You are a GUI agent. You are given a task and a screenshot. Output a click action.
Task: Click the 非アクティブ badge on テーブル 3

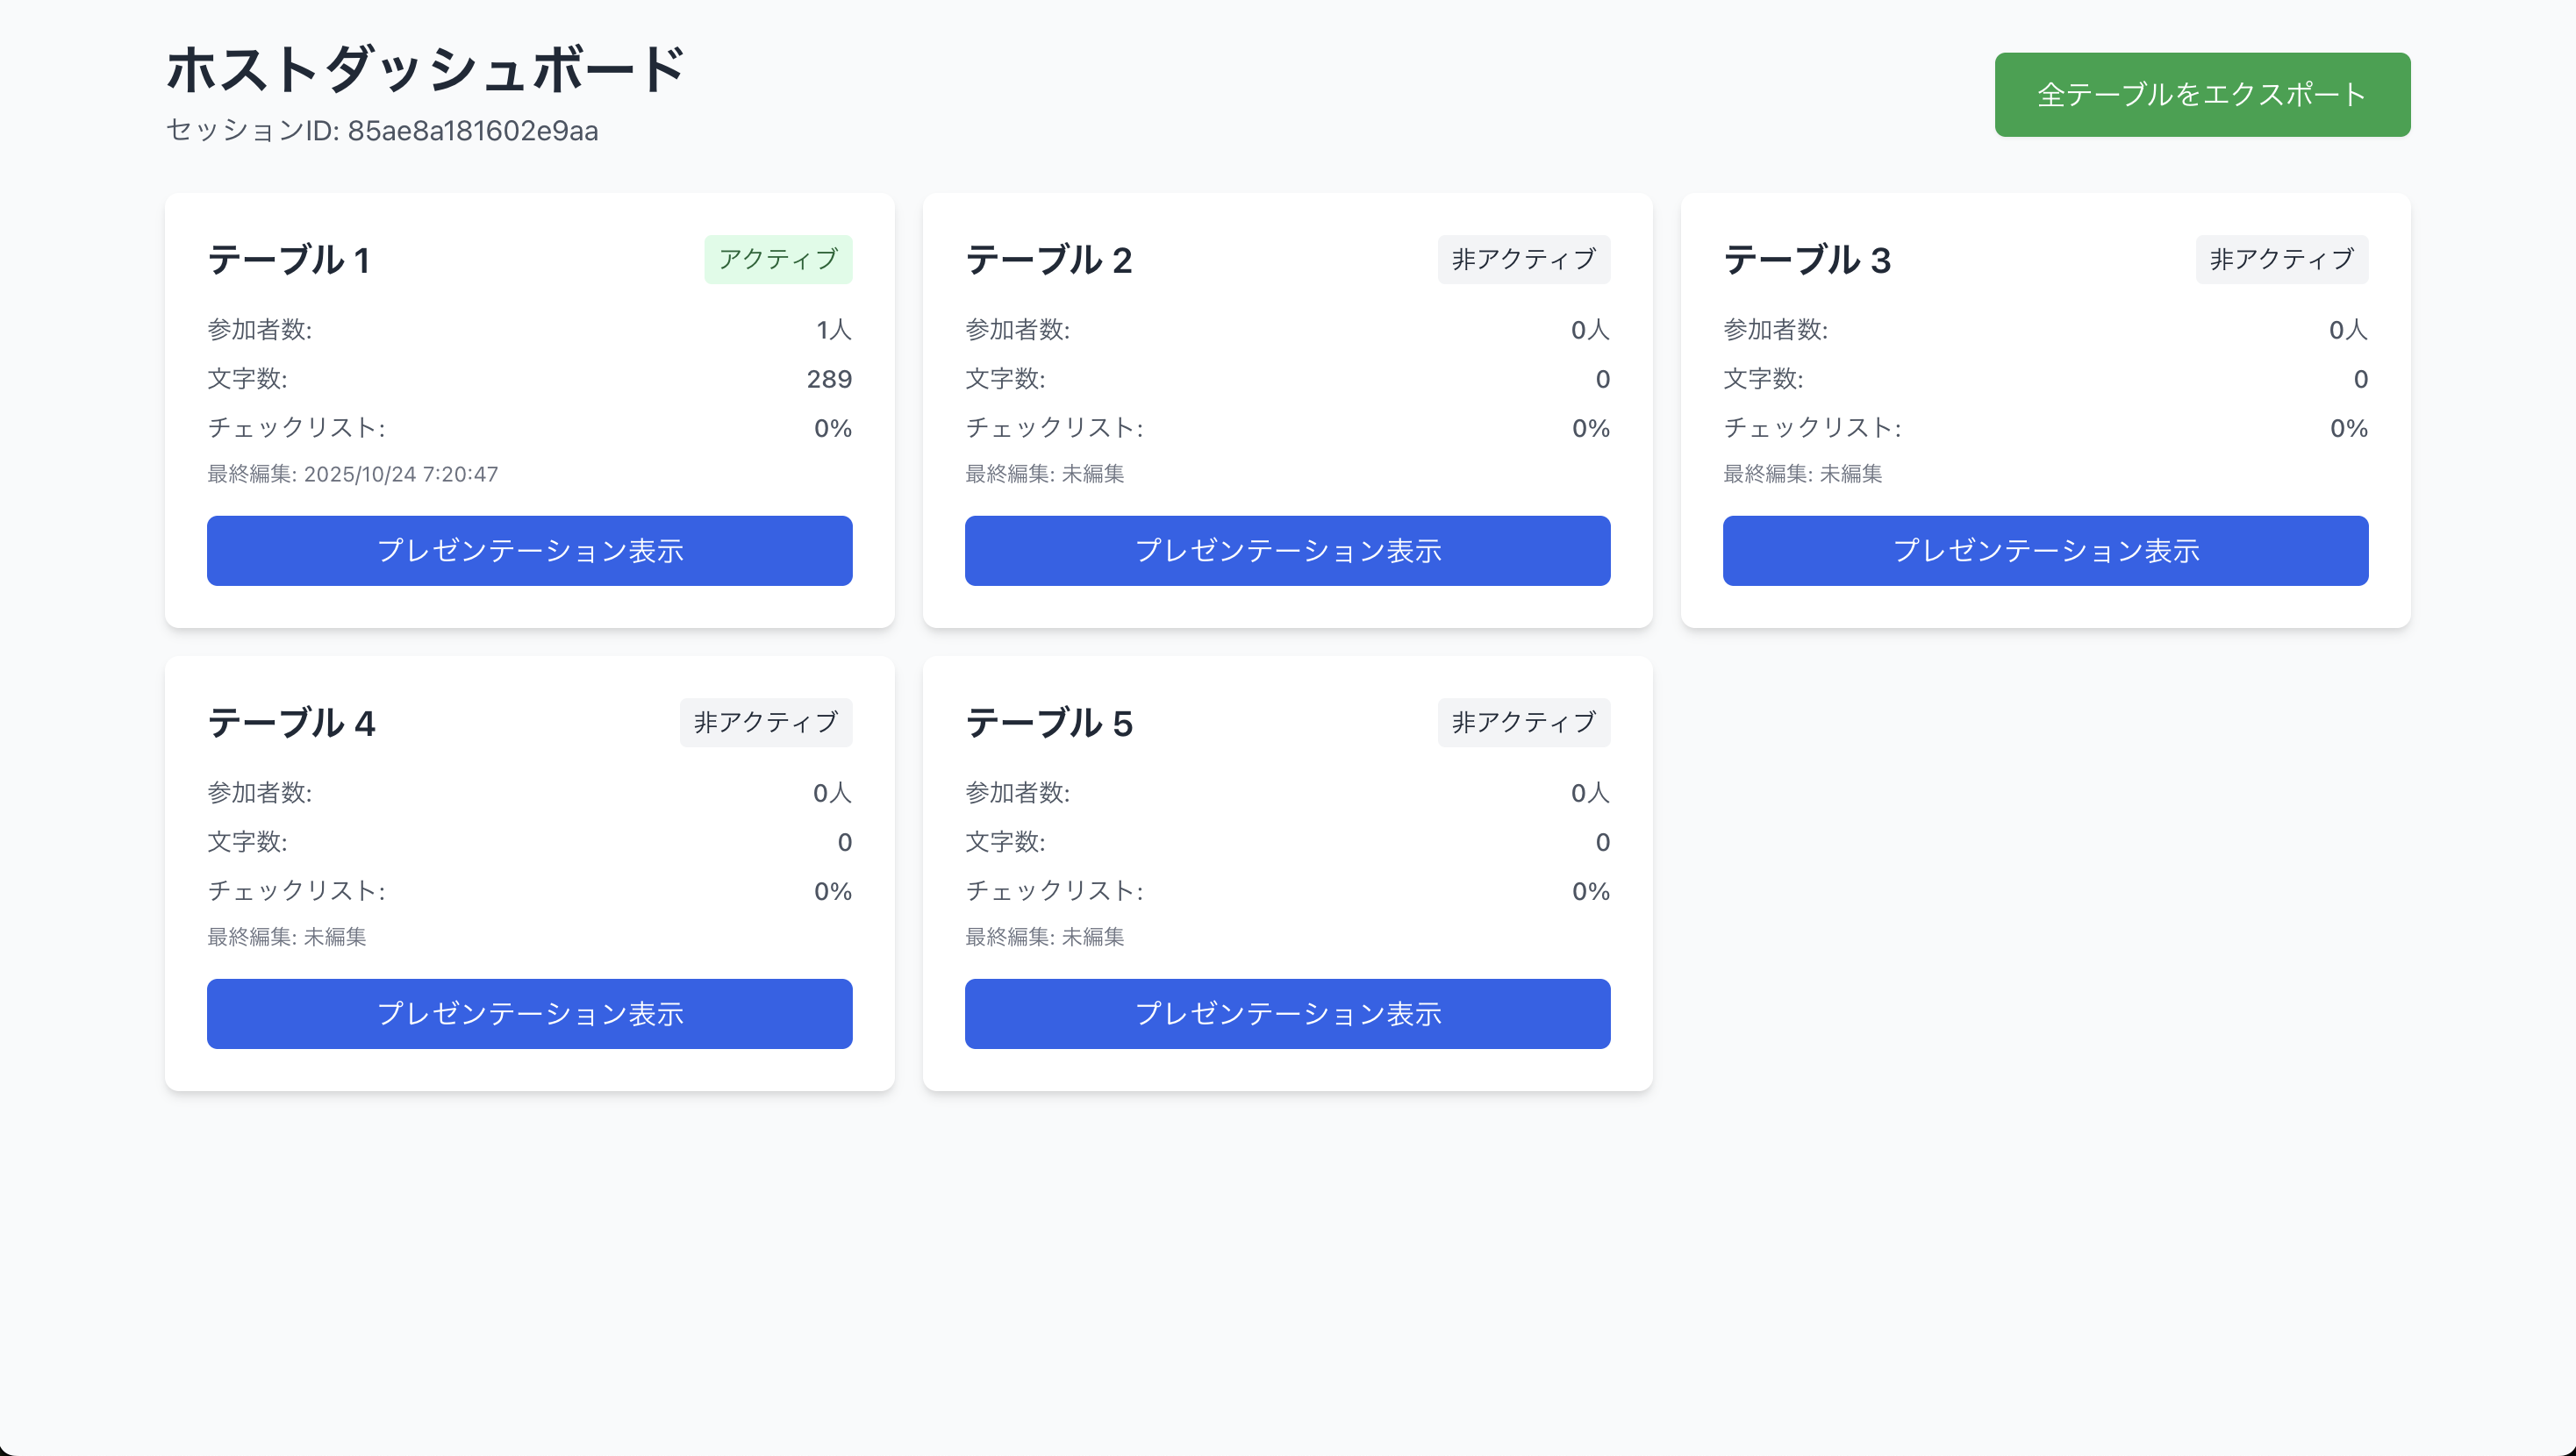pyautogui.click(x=2281, y=260)
